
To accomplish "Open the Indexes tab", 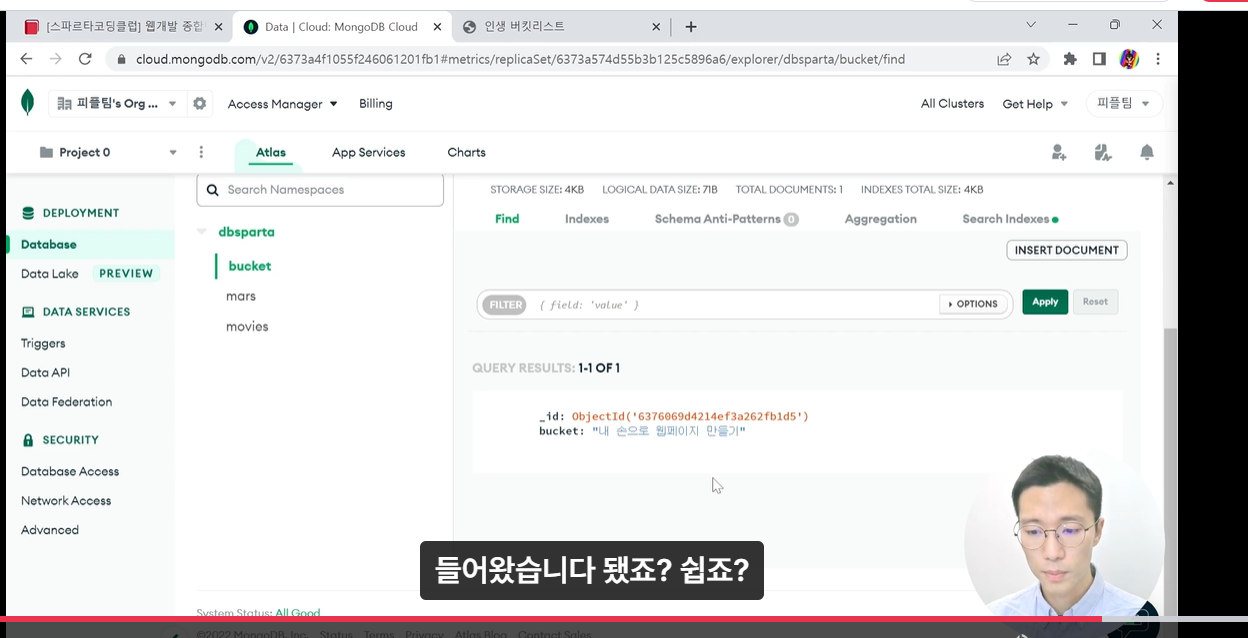I will (587, 219).
